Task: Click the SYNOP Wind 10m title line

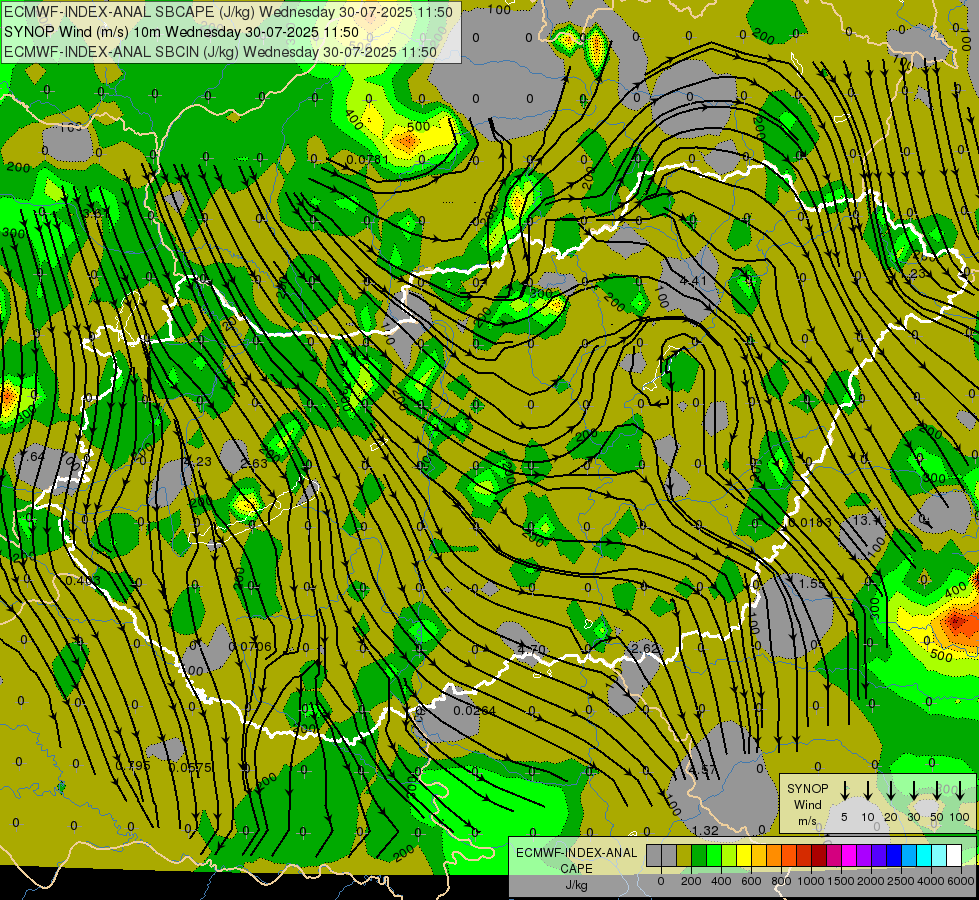Action: click(181, 32)
